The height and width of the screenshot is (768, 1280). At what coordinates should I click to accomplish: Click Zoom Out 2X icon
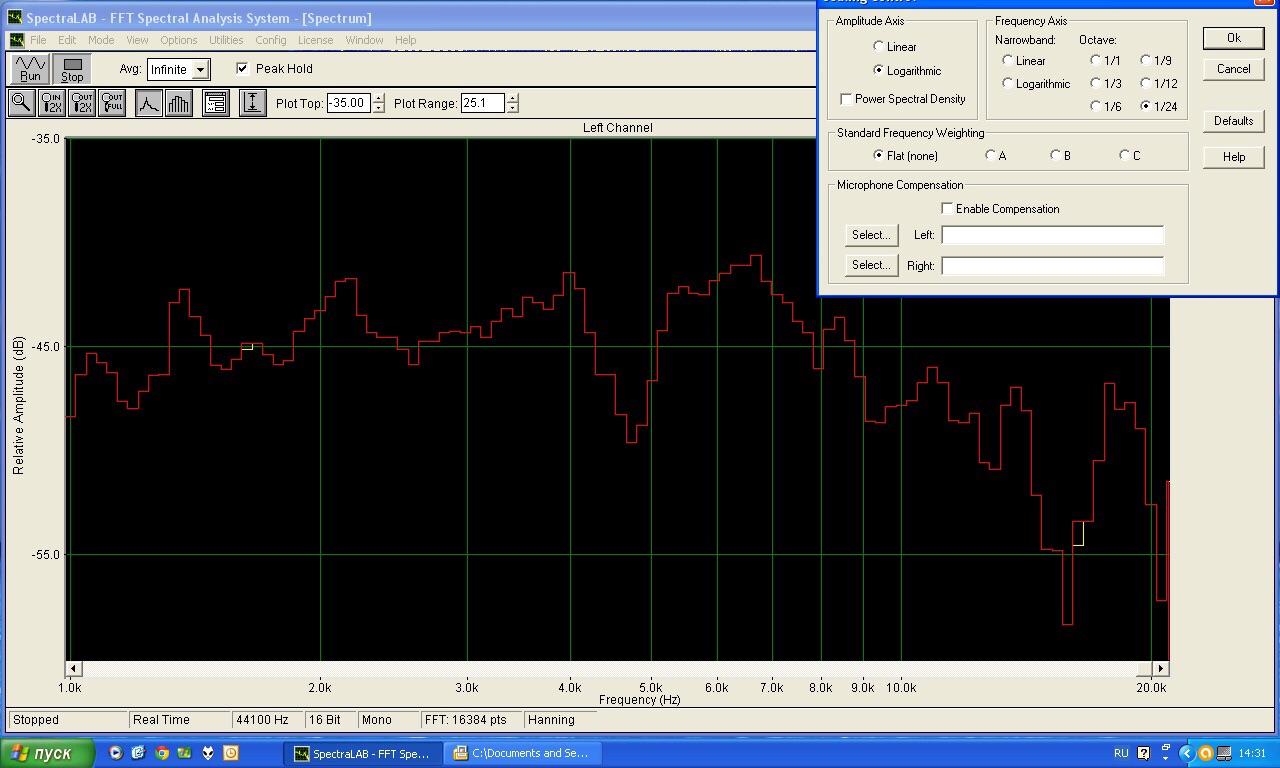pyautogui.click(x=82, y=103)
